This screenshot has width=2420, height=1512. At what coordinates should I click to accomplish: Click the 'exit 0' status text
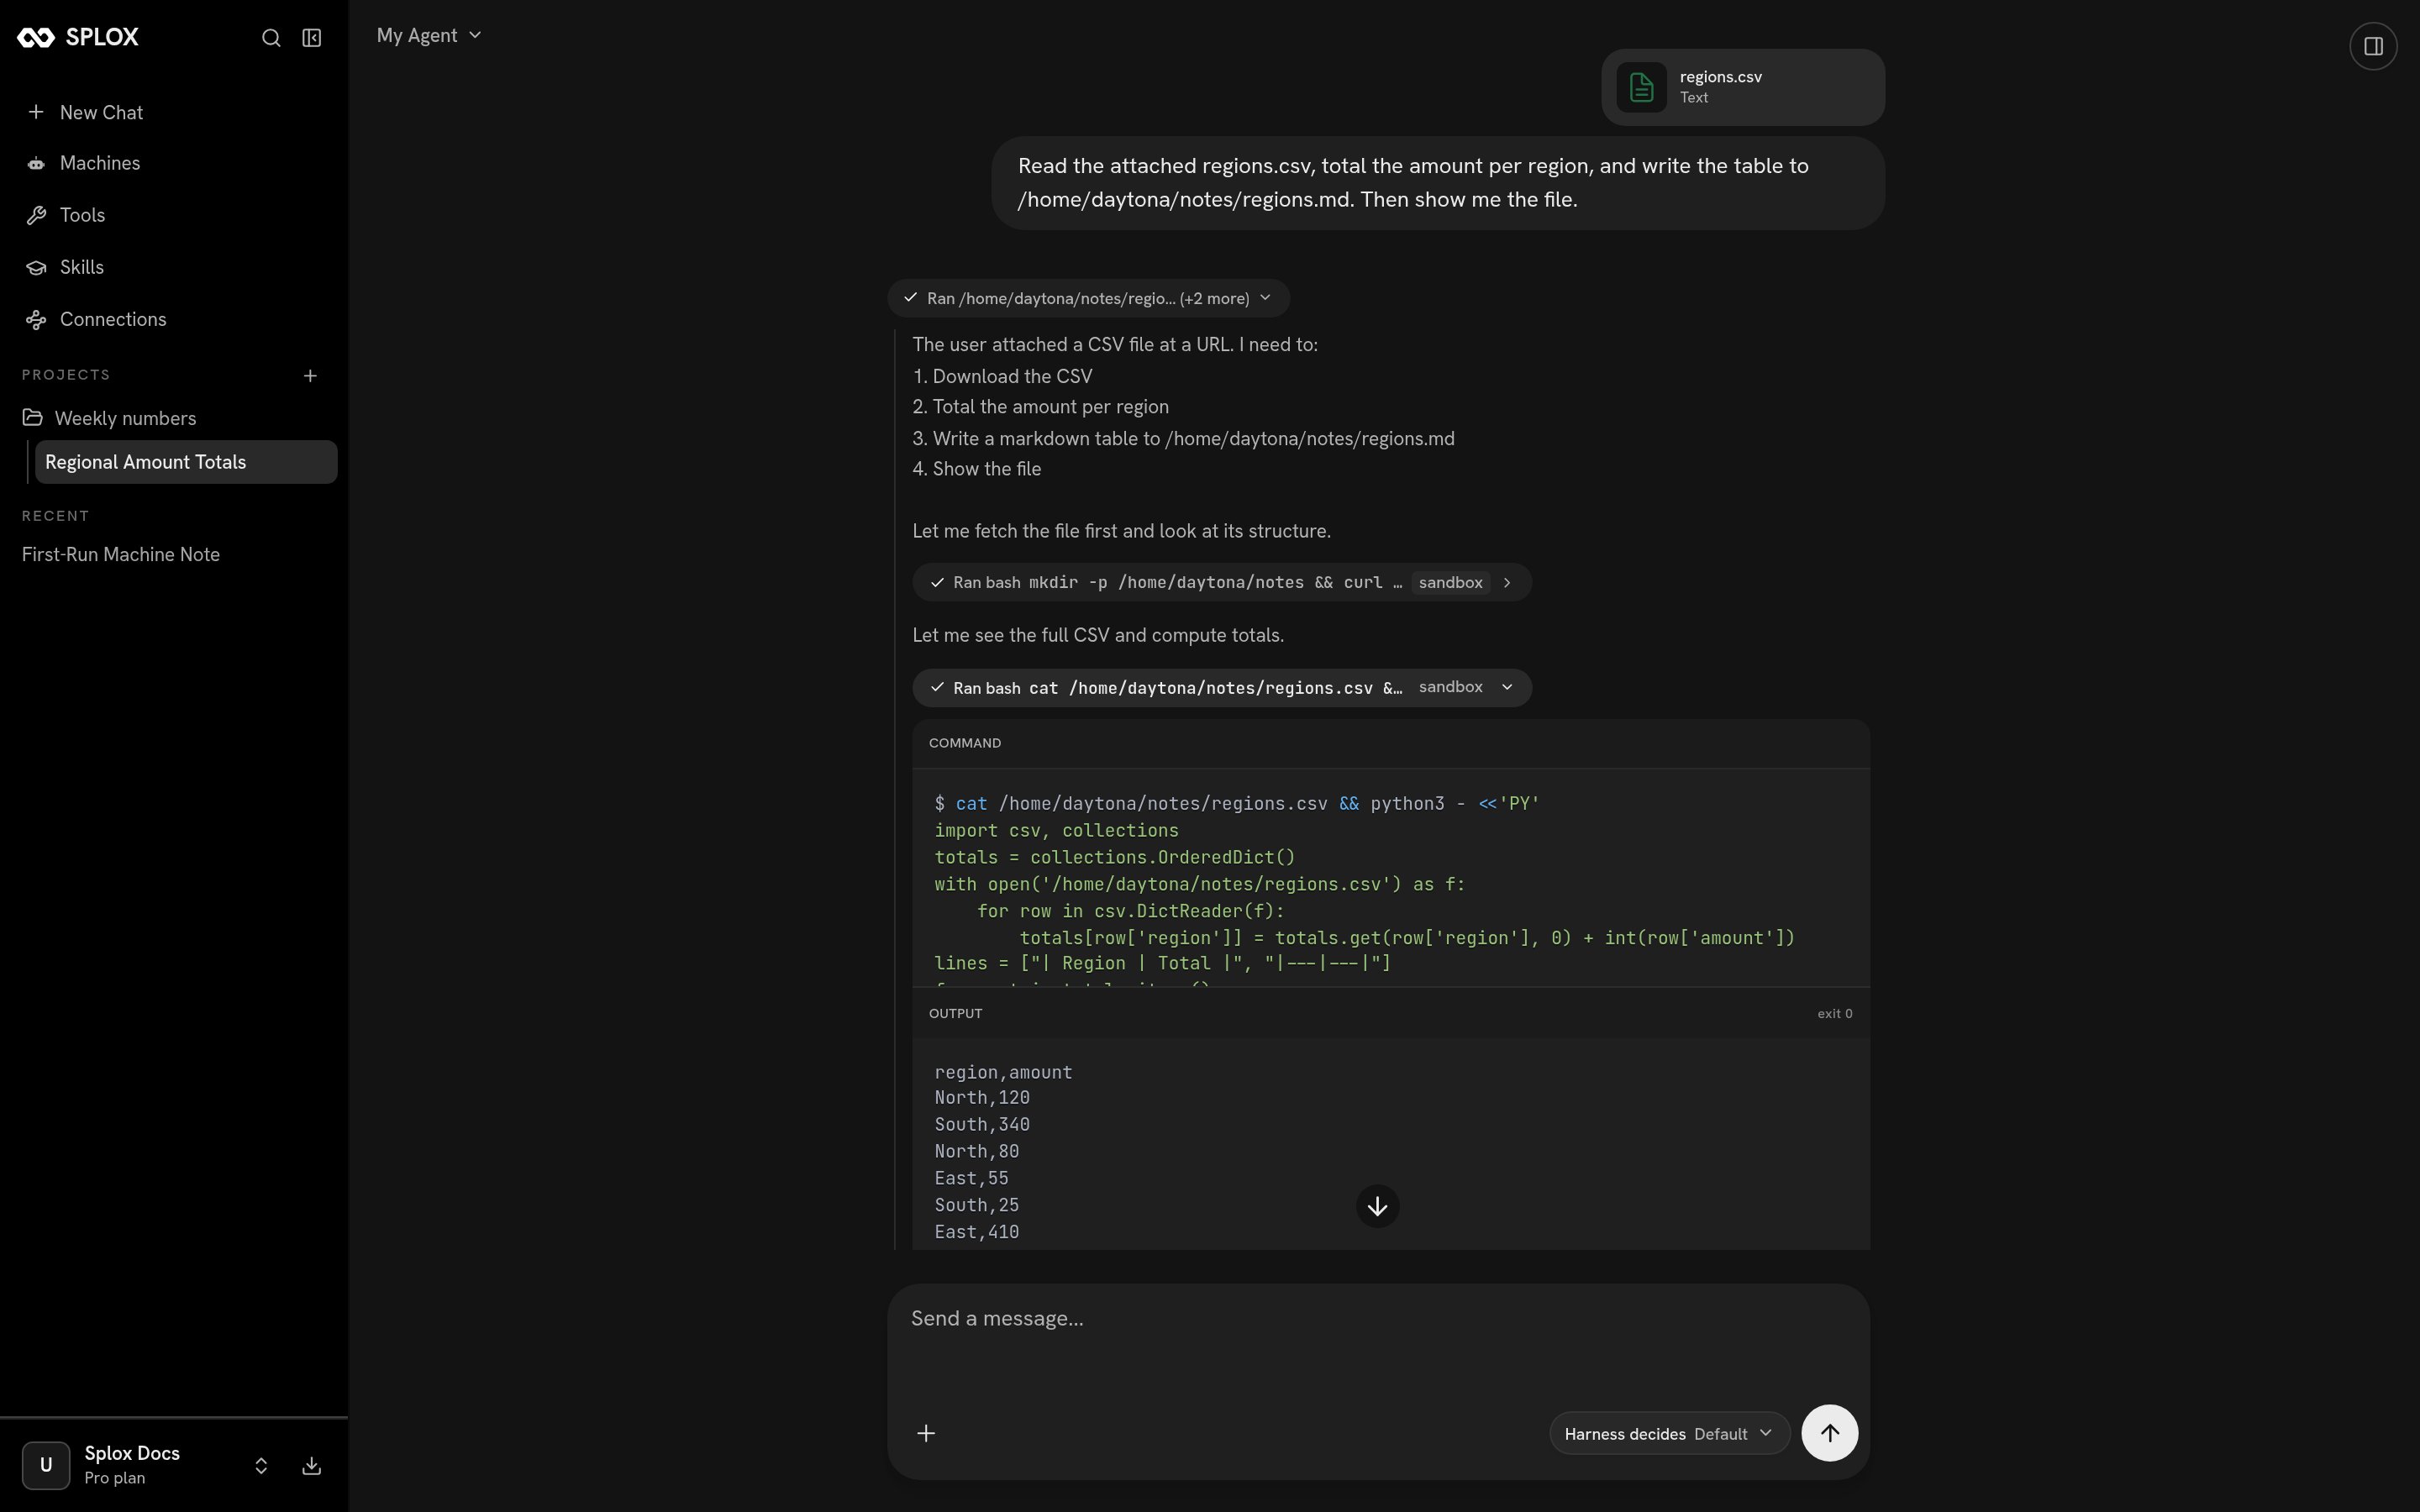click(1834, 1013)
